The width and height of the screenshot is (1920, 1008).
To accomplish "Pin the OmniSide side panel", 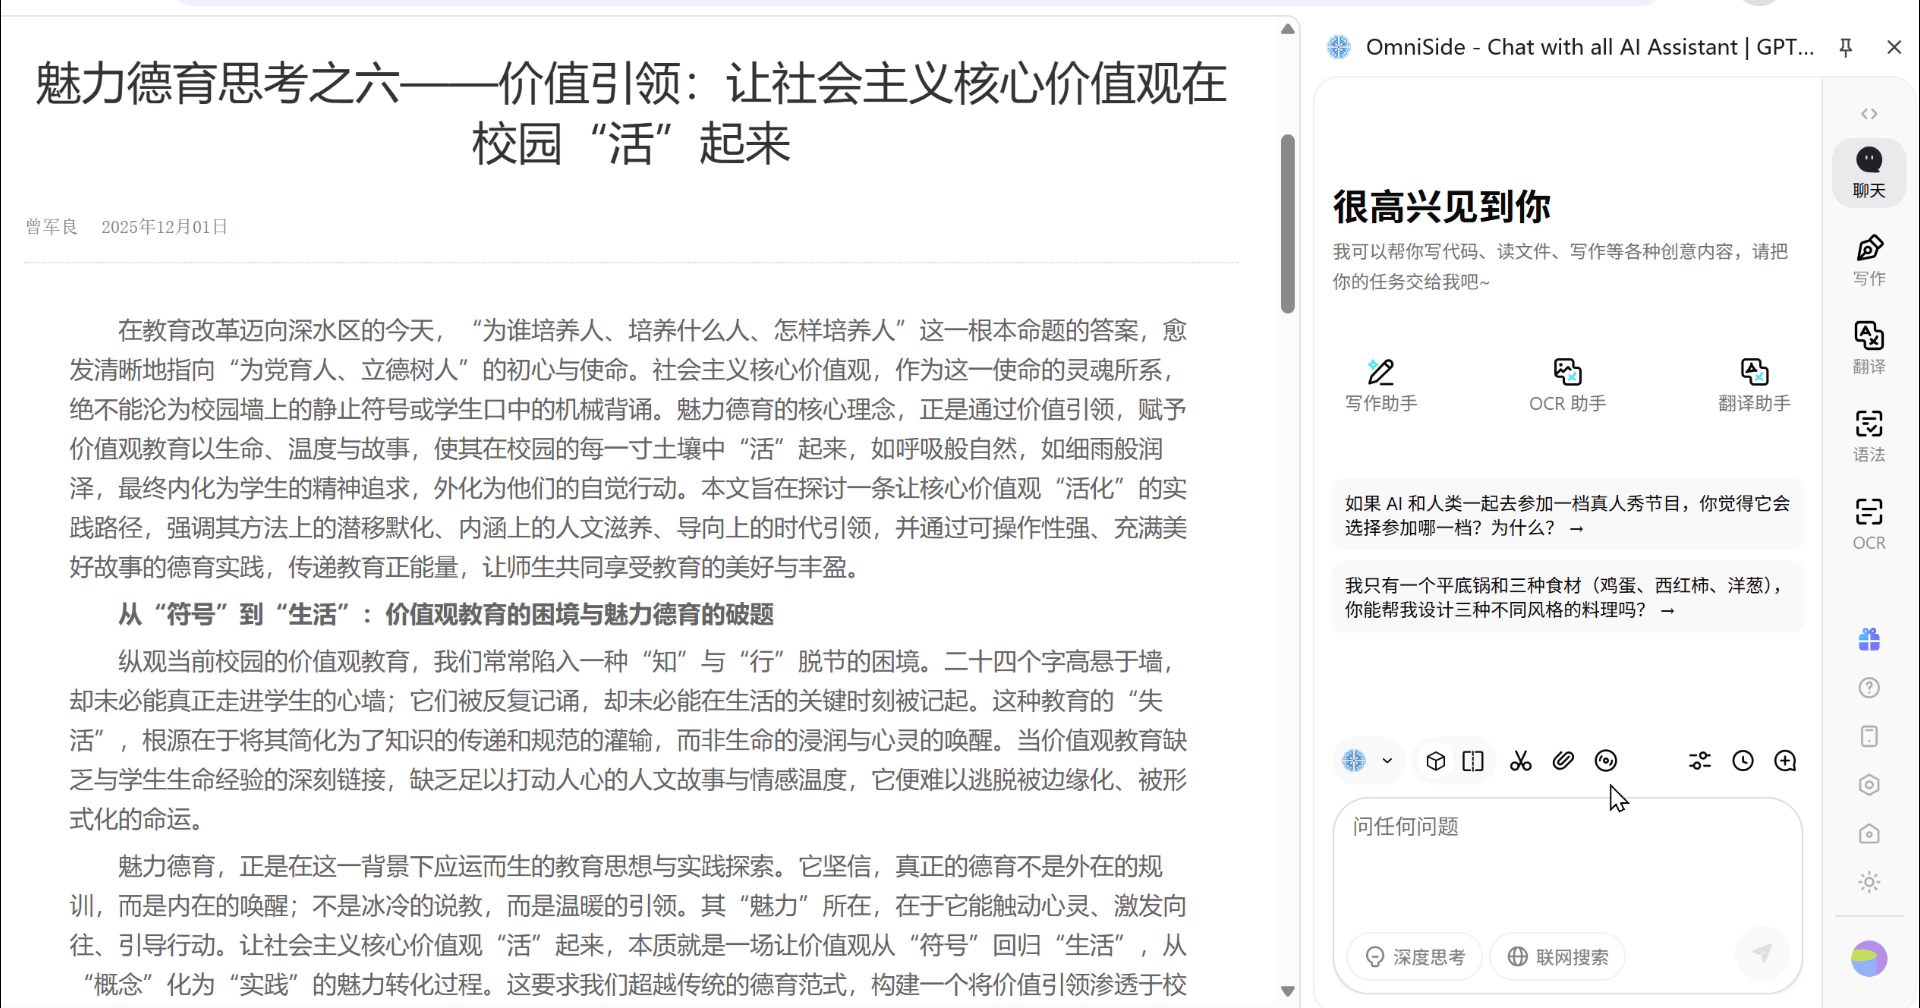I will tap(1846, 47).
